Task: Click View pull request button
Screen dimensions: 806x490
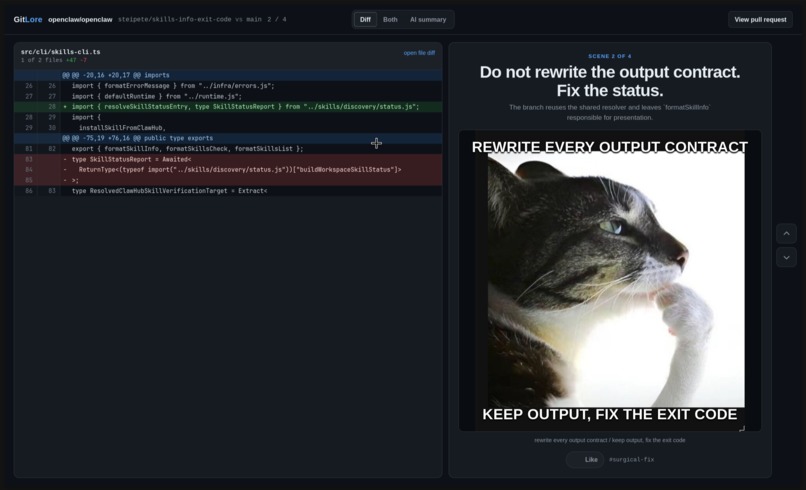Action: tap(760, 20)
